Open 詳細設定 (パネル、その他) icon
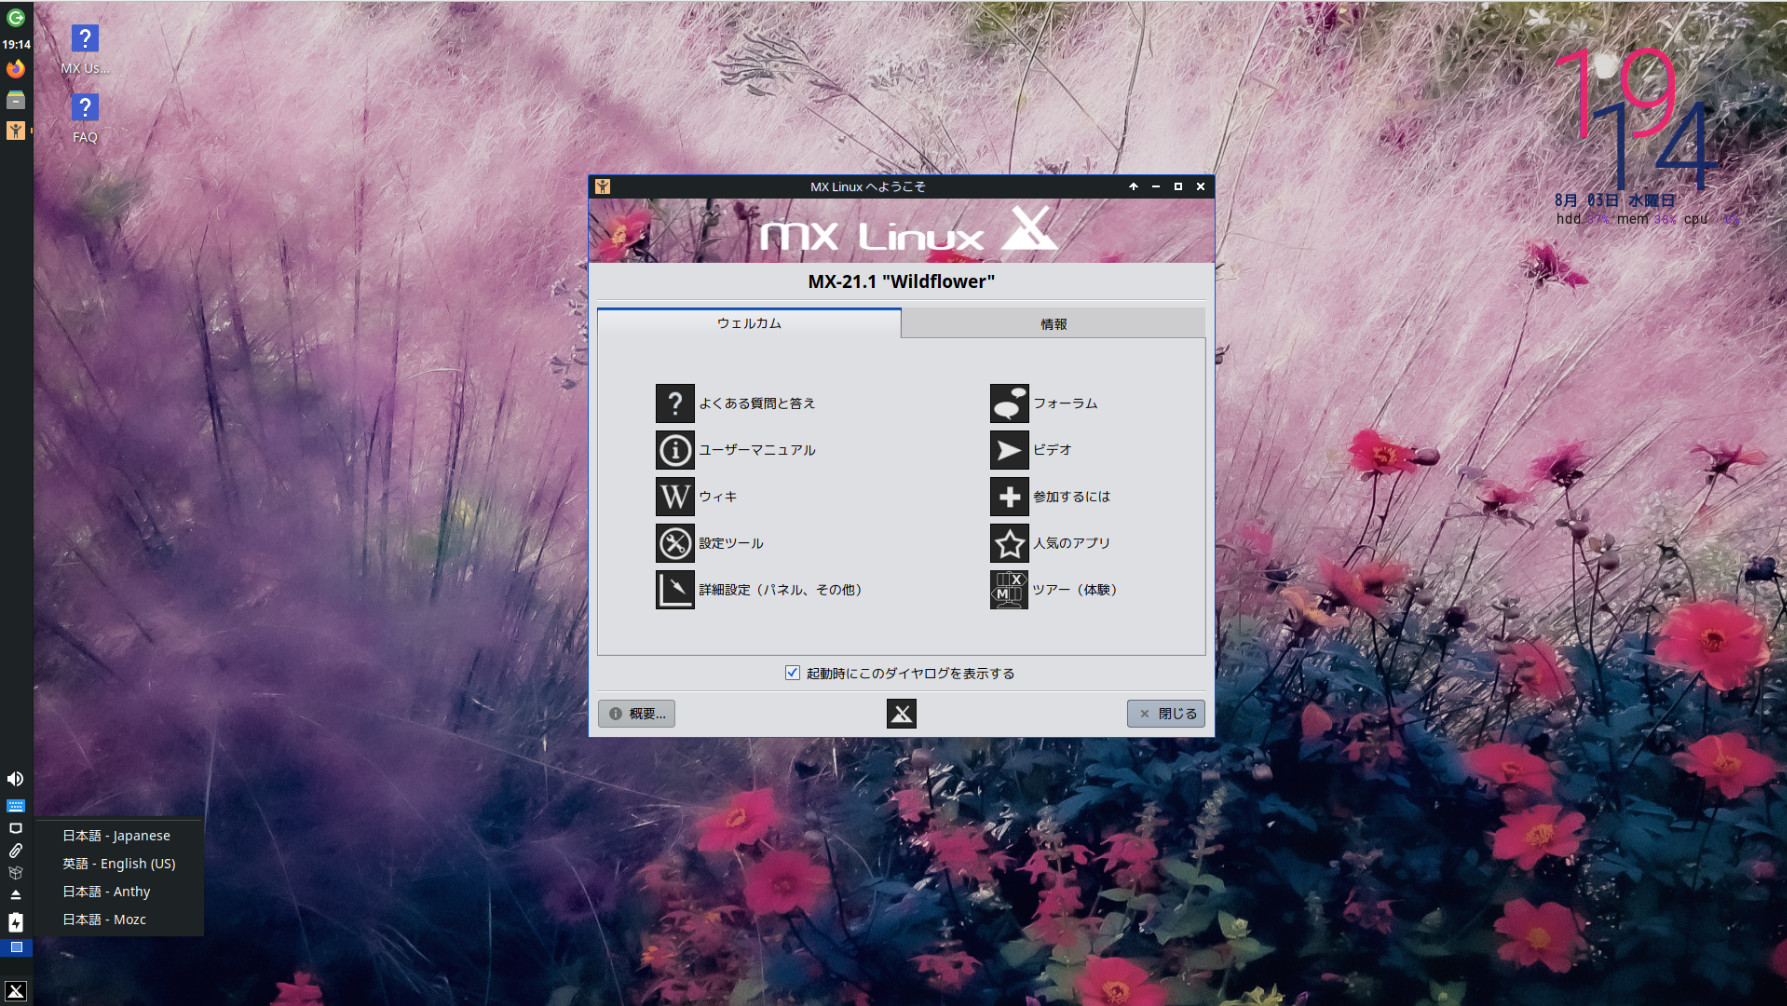1787x1006 pixels. coord(675,590)
